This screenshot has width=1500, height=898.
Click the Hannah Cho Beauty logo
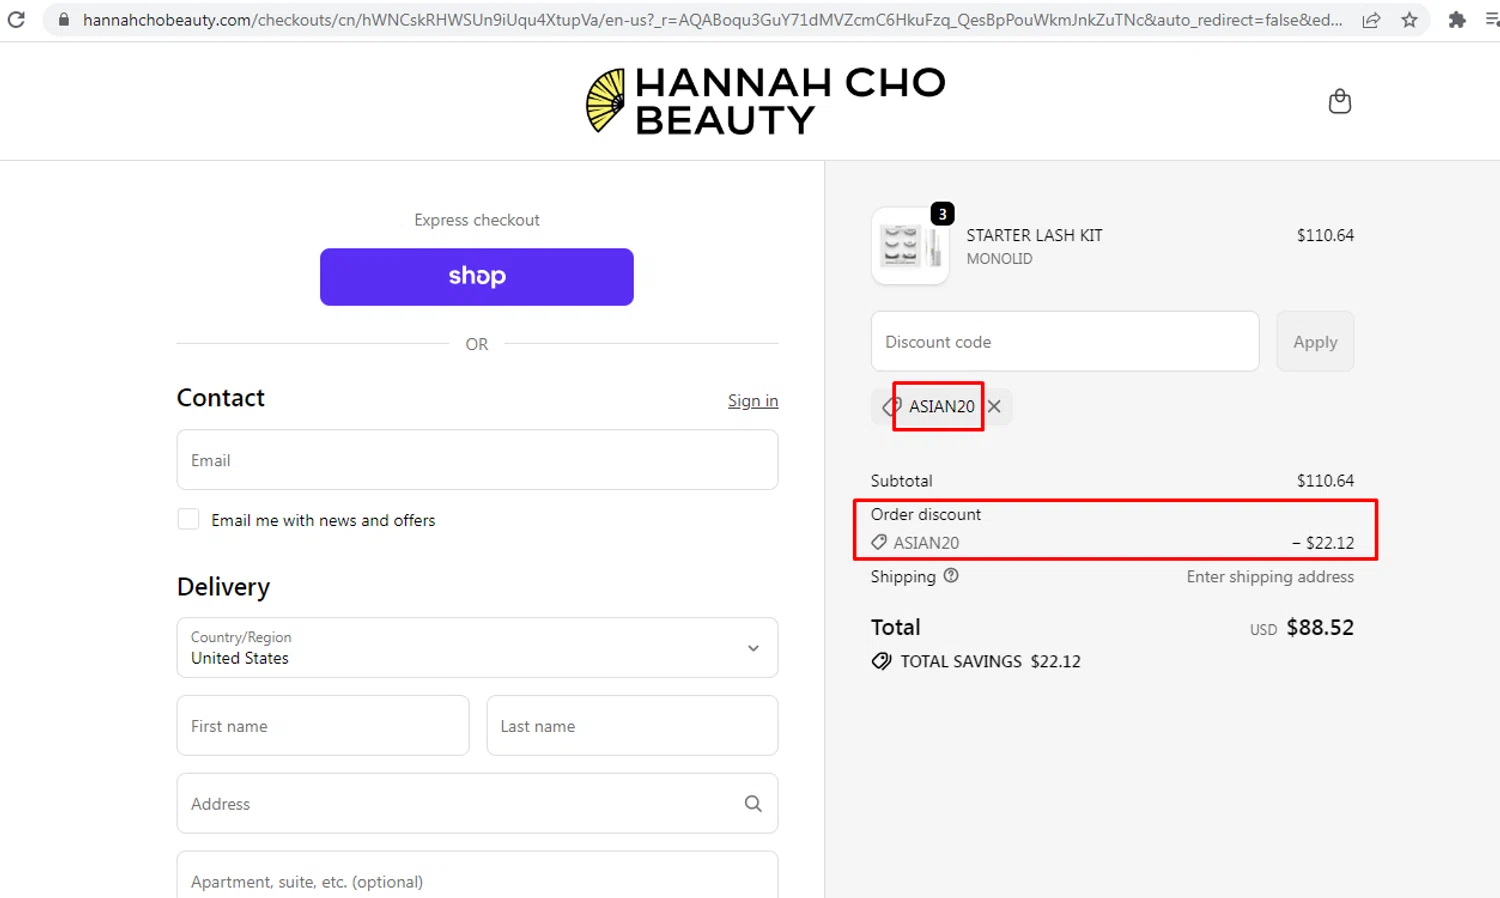[x=765, y=101]
